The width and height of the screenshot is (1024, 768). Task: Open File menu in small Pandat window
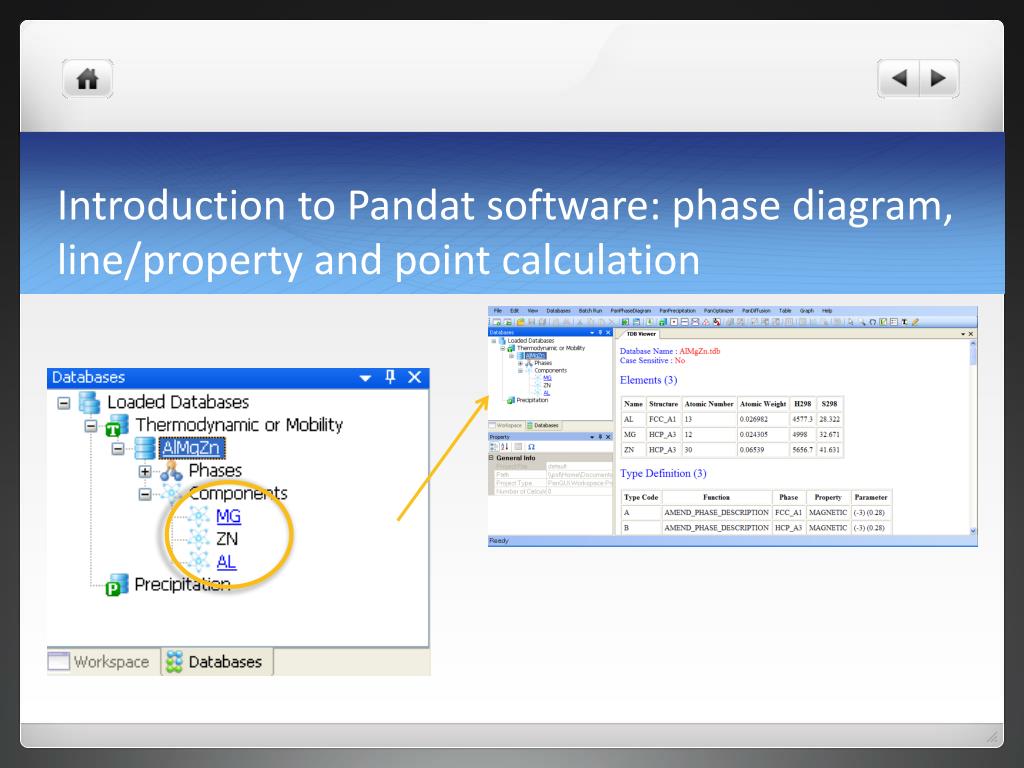click(498, 311)
